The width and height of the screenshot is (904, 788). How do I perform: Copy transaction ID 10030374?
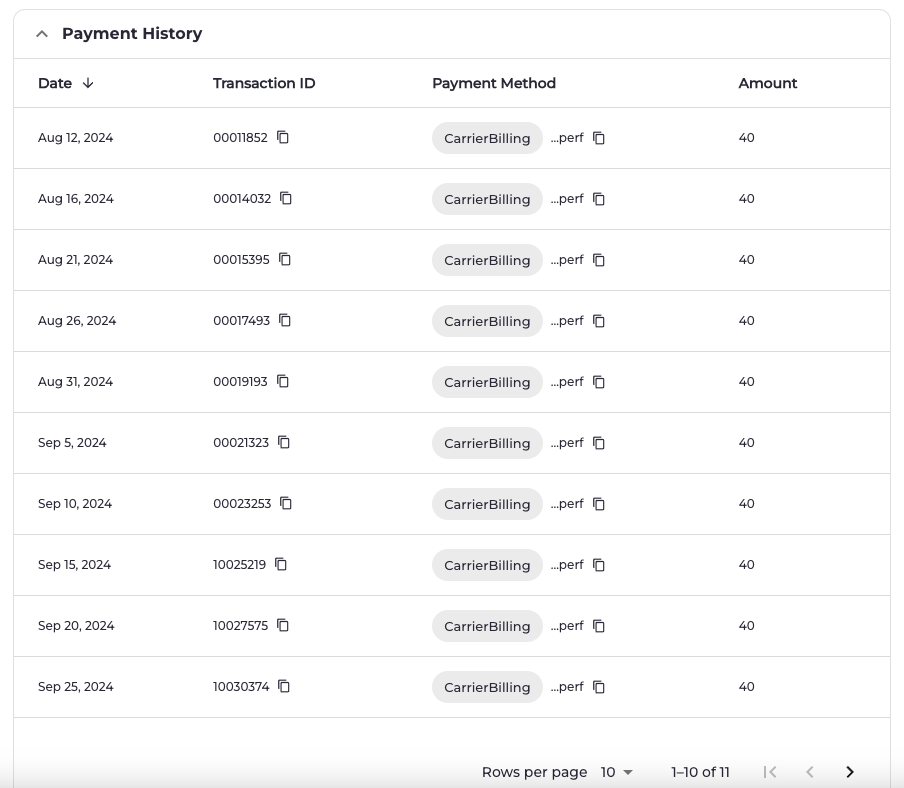tap(284, 687)
